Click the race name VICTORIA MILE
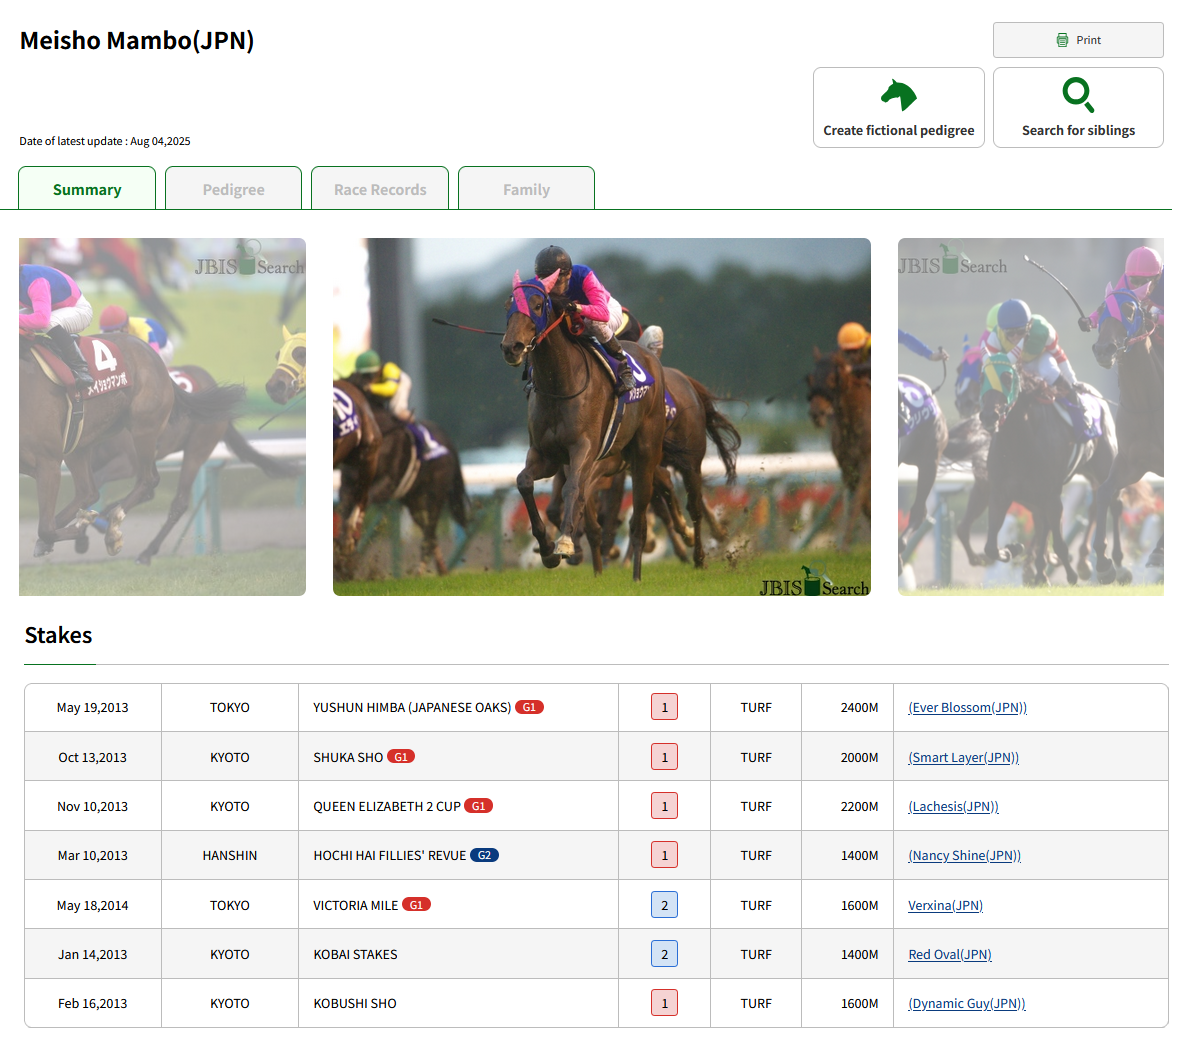The image size is (1191, 1044). (x=355, y=906)
